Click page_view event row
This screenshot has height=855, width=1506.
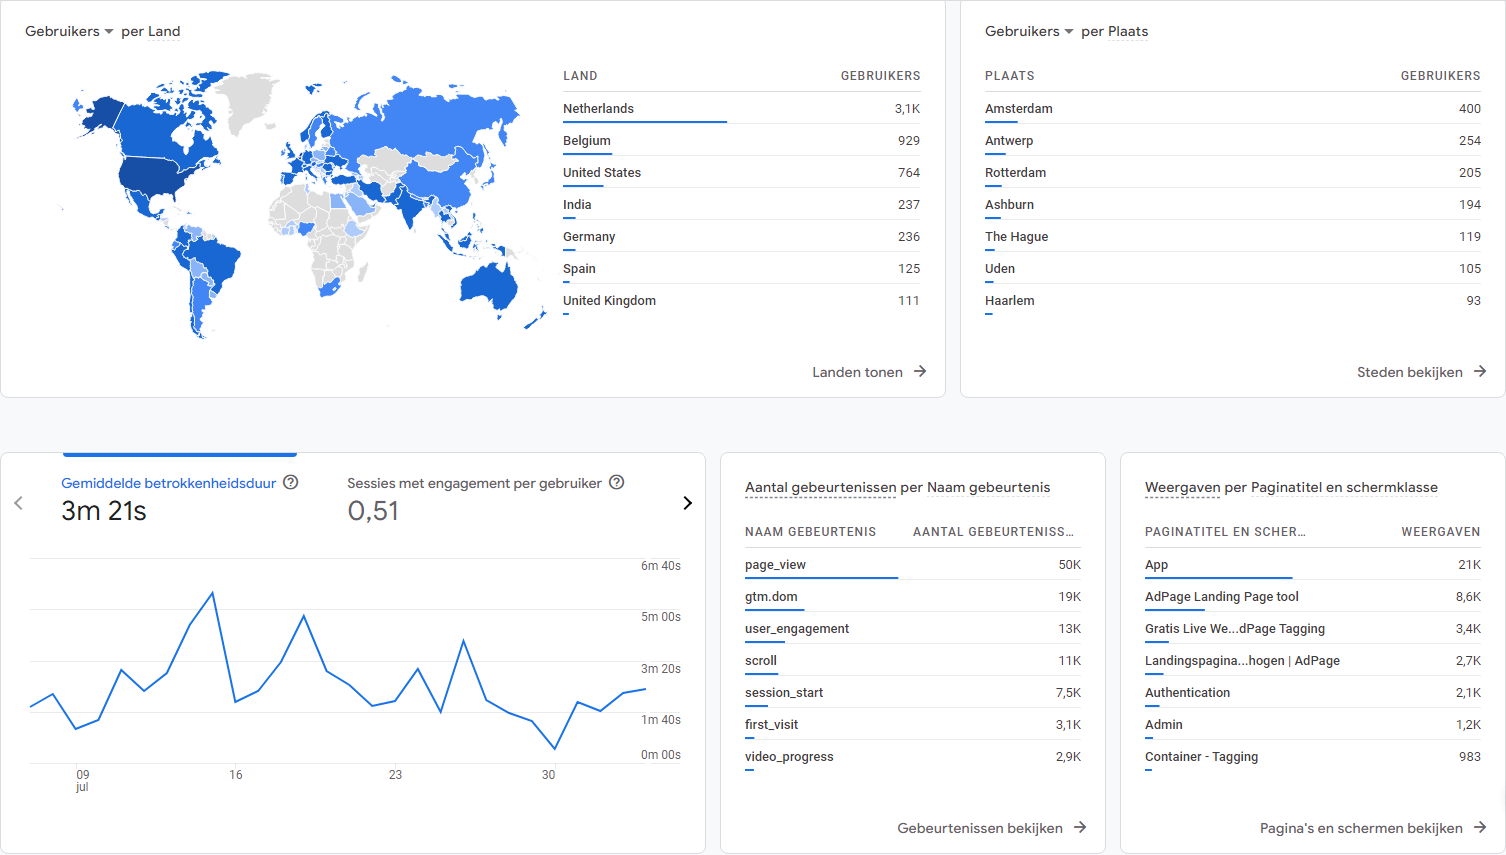click(x=913, y=564)
